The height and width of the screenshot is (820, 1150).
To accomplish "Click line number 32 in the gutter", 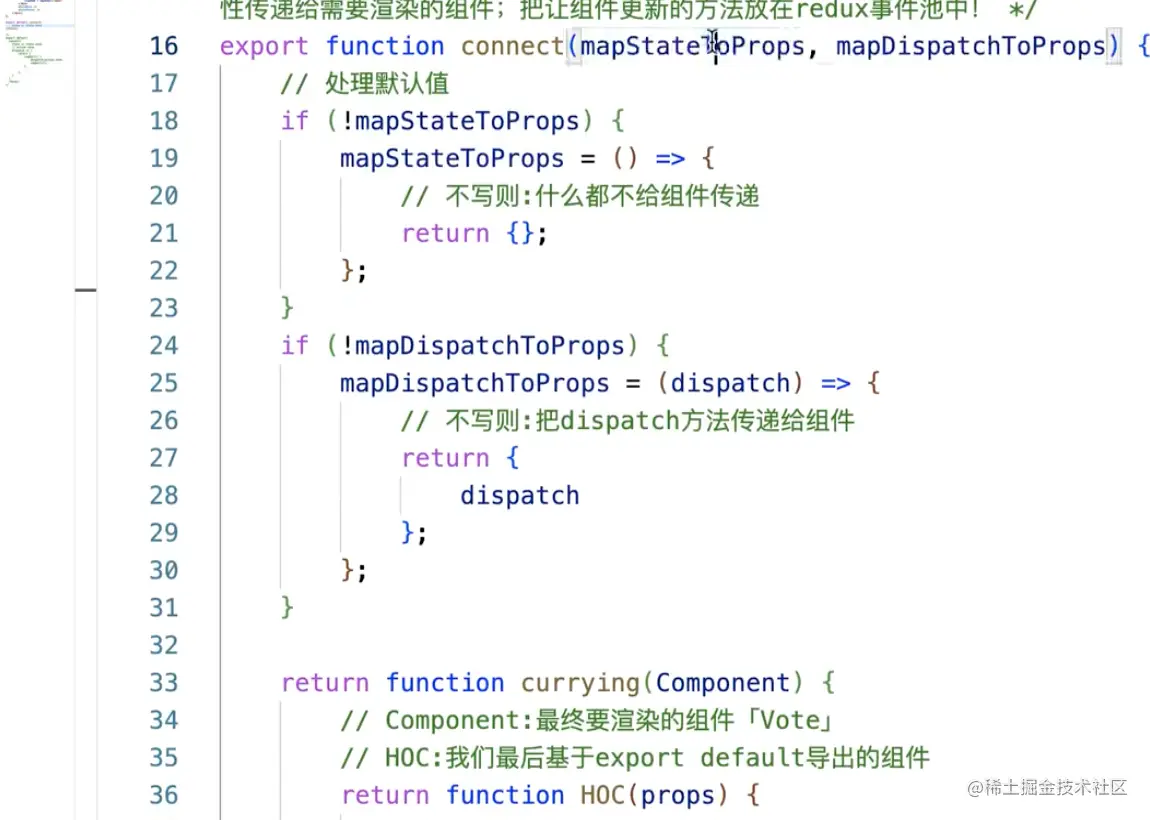I will tap(164, 645).
